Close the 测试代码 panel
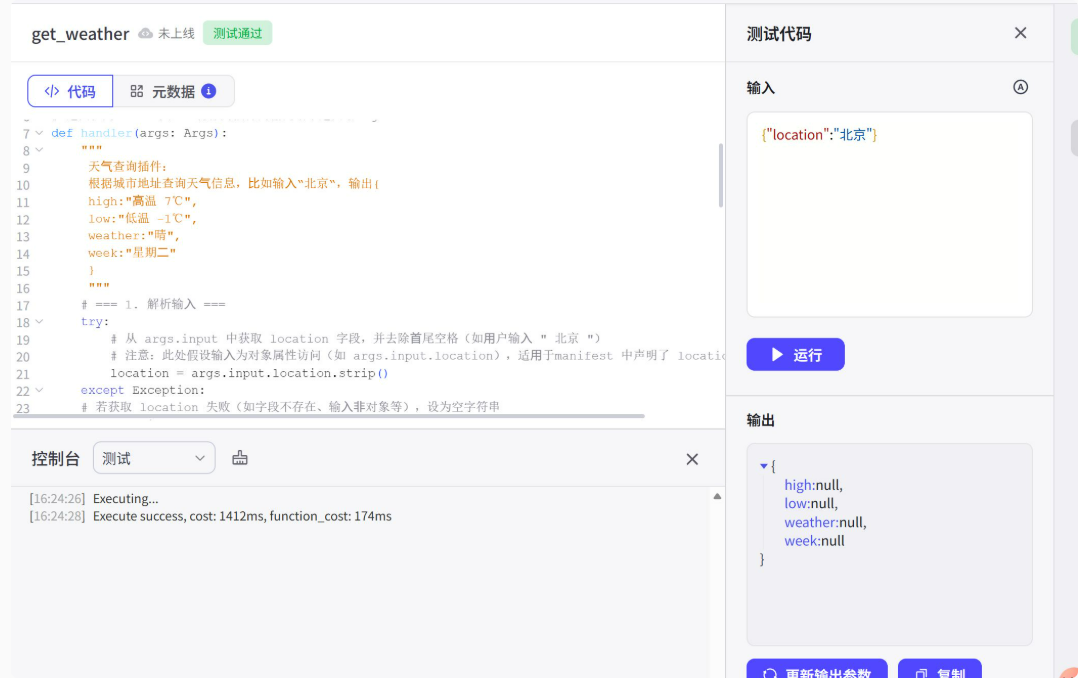The height and width of the screenshot is (678, 1078). pyautogui.click(x=1020, y=33)
